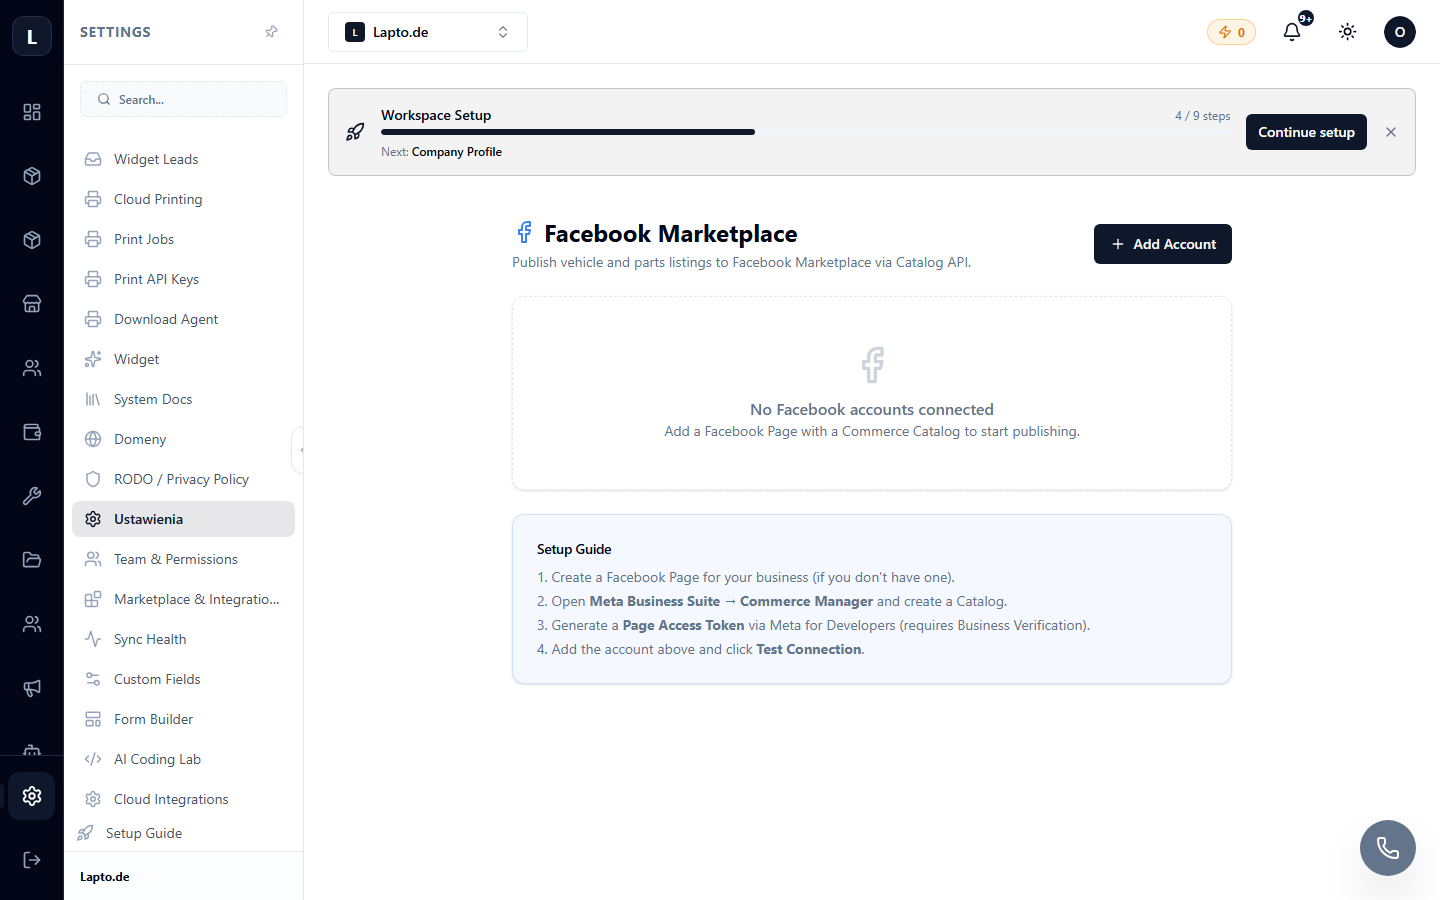
Task: Open Cloud Printing settings
Action: point(183,199)
